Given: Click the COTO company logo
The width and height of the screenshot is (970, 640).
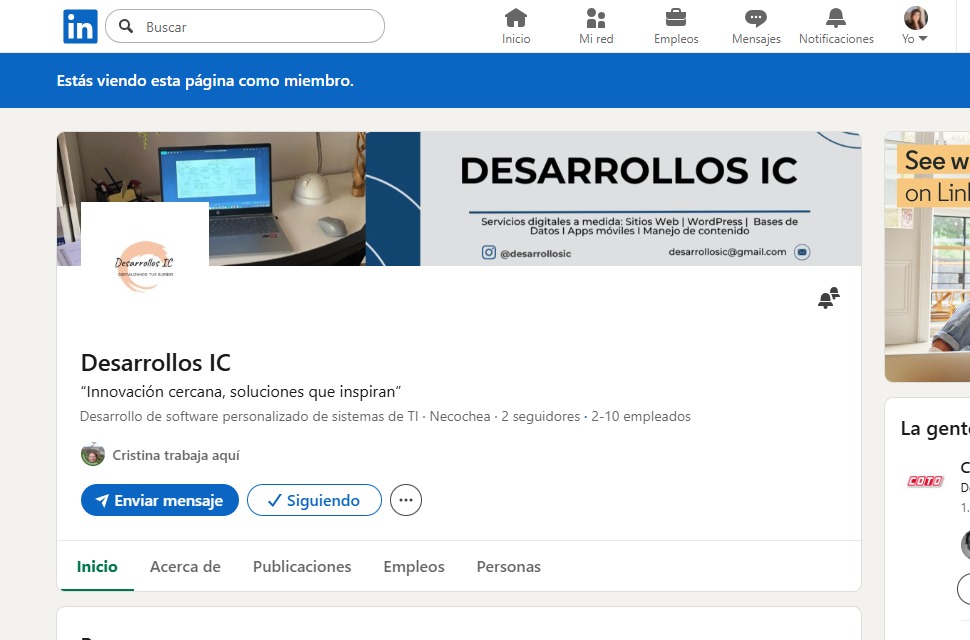Looking at the screenshot, I should pyautogui.click(x=924, y=481).
